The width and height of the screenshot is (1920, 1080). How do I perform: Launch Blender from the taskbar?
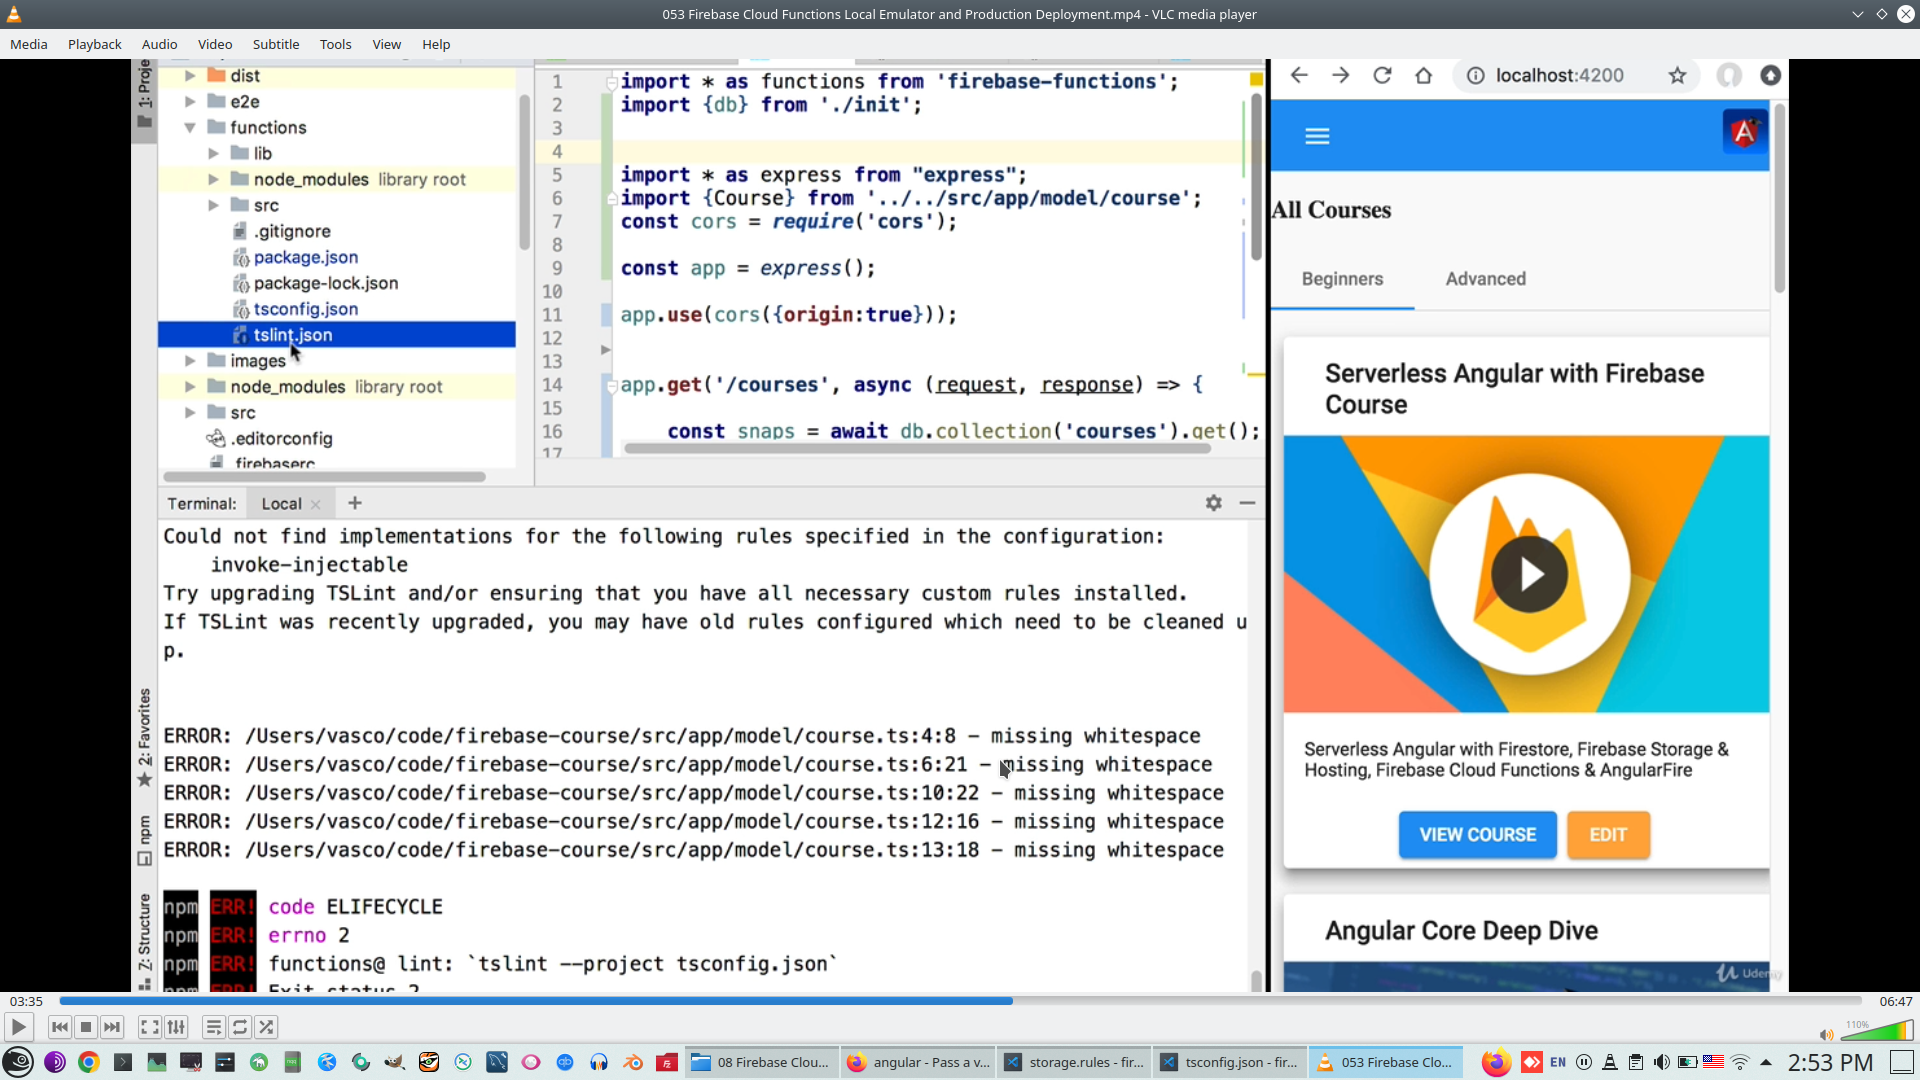632,1062
